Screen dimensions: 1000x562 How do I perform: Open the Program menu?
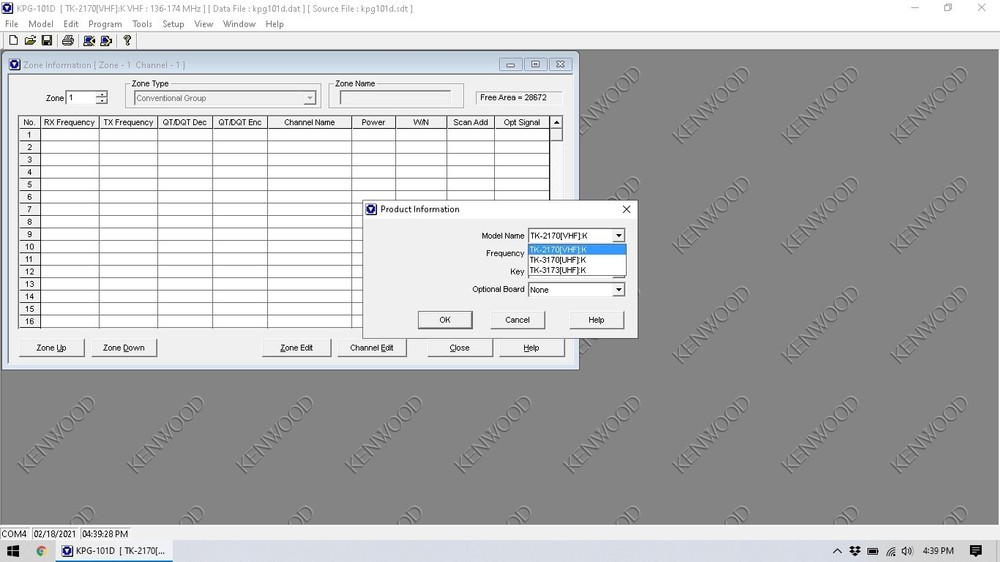tap(105, 24)
